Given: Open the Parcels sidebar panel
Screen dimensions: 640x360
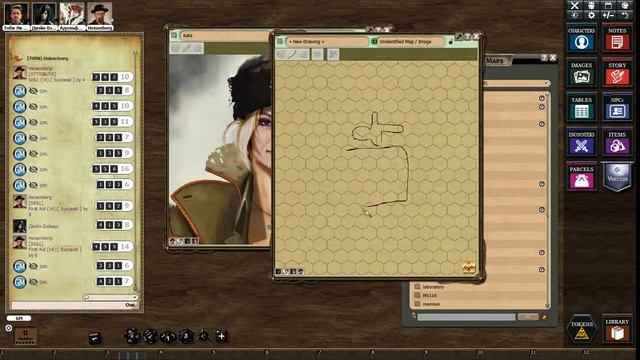Looking at the screenshot, I should click(x=581, y=177).
